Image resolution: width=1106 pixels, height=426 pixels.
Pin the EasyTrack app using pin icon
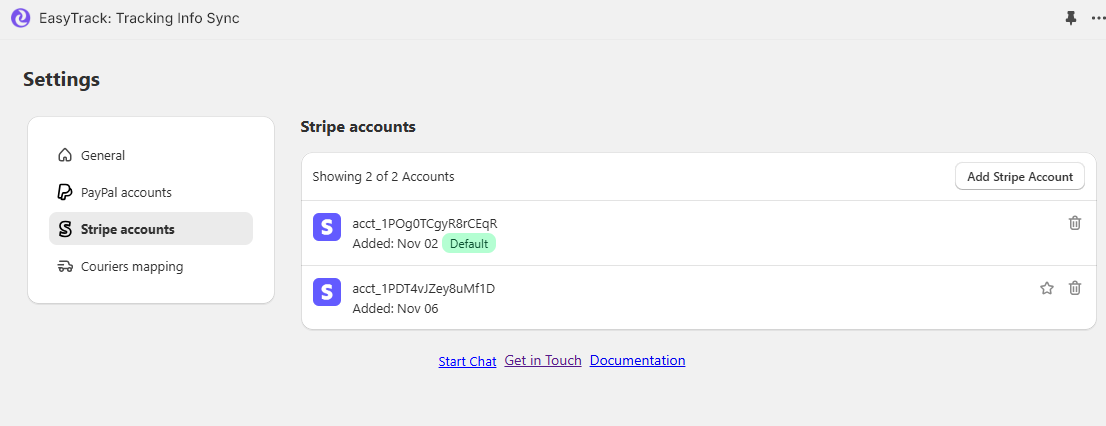click(1071, 18)
